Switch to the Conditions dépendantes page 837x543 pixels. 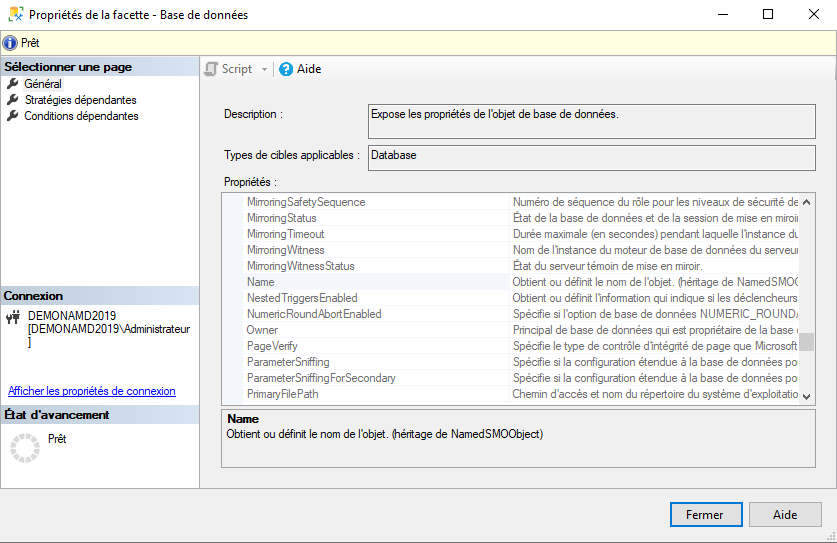pos(81,116)
